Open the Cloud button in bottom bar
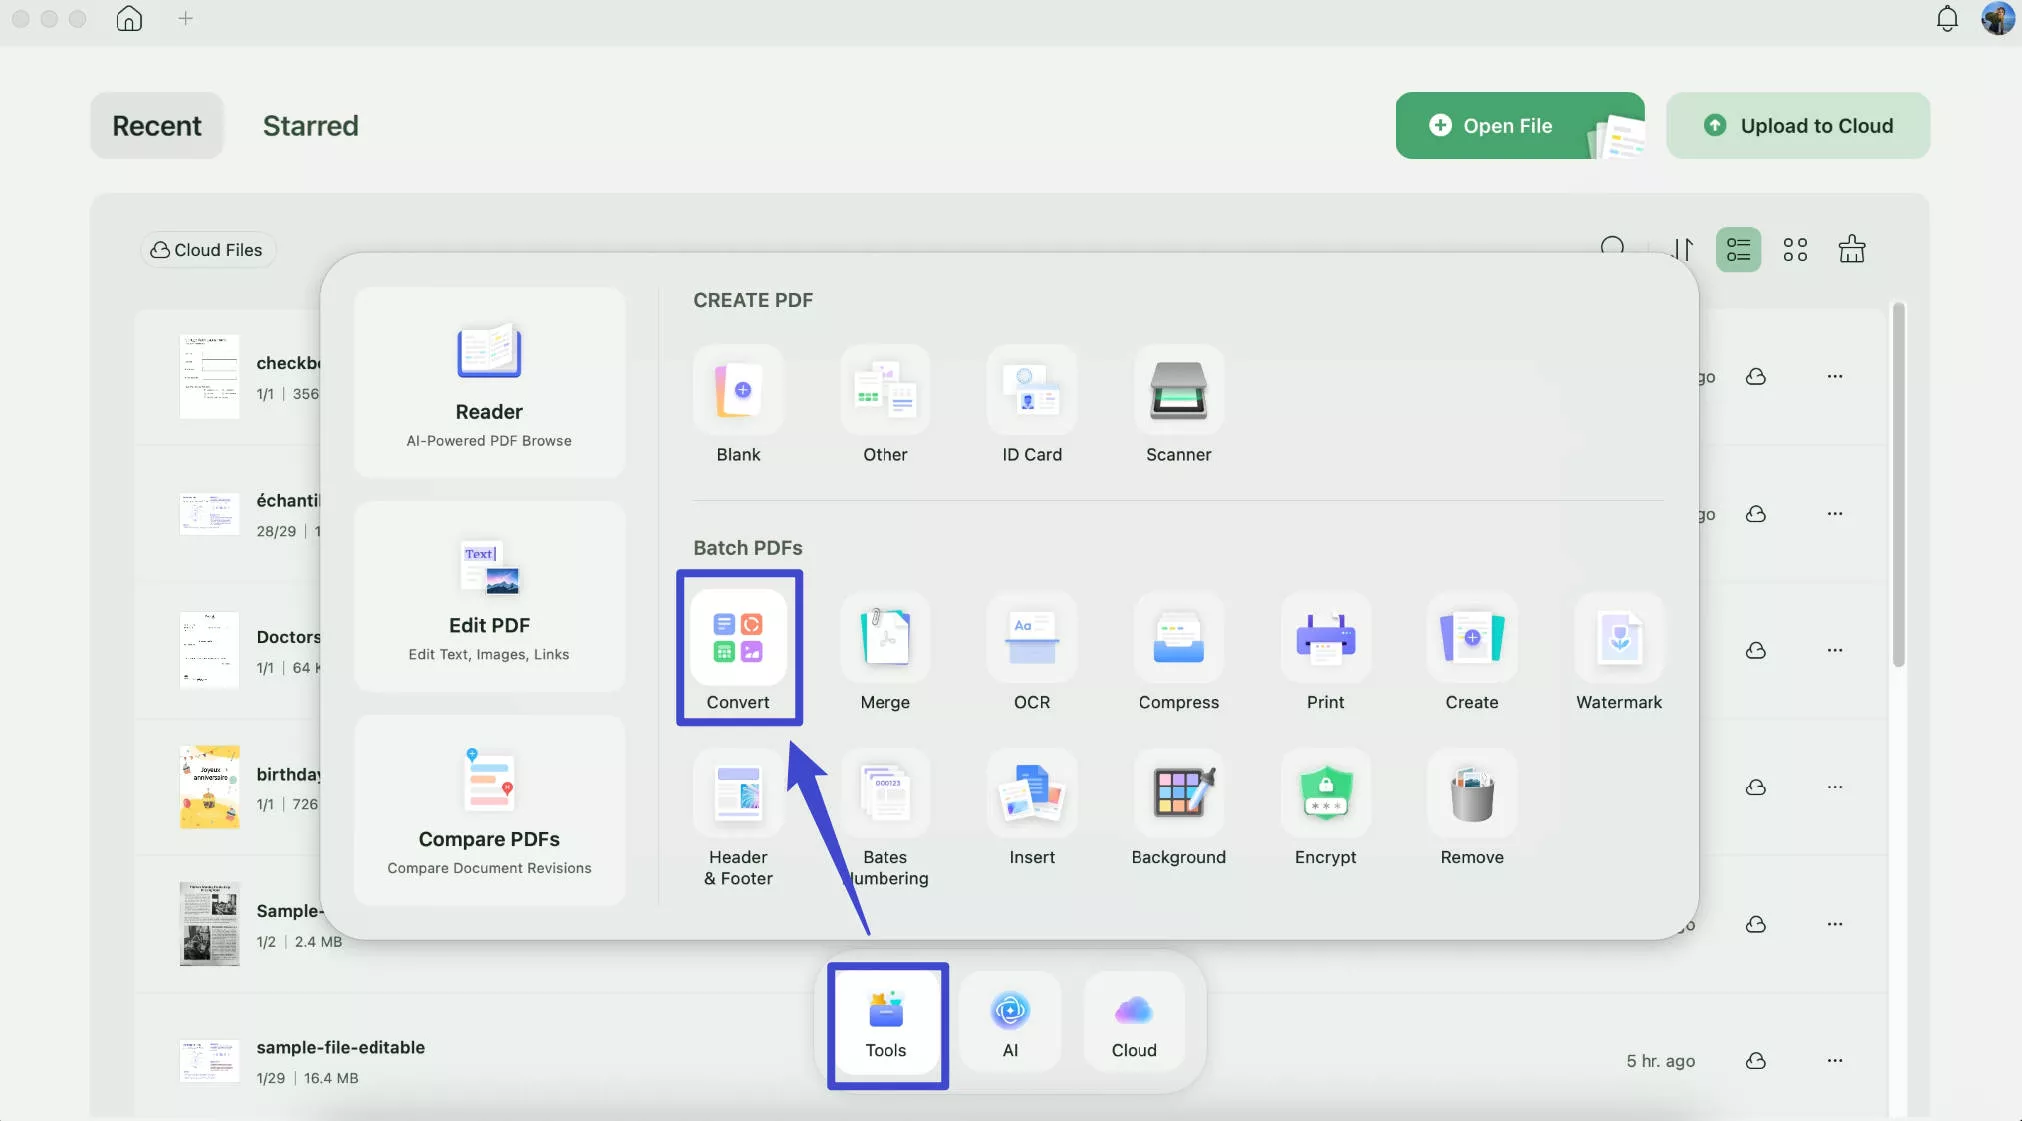Image resolution: width=2022 pixels, height=1121 pixels. pos(1134,1023)
